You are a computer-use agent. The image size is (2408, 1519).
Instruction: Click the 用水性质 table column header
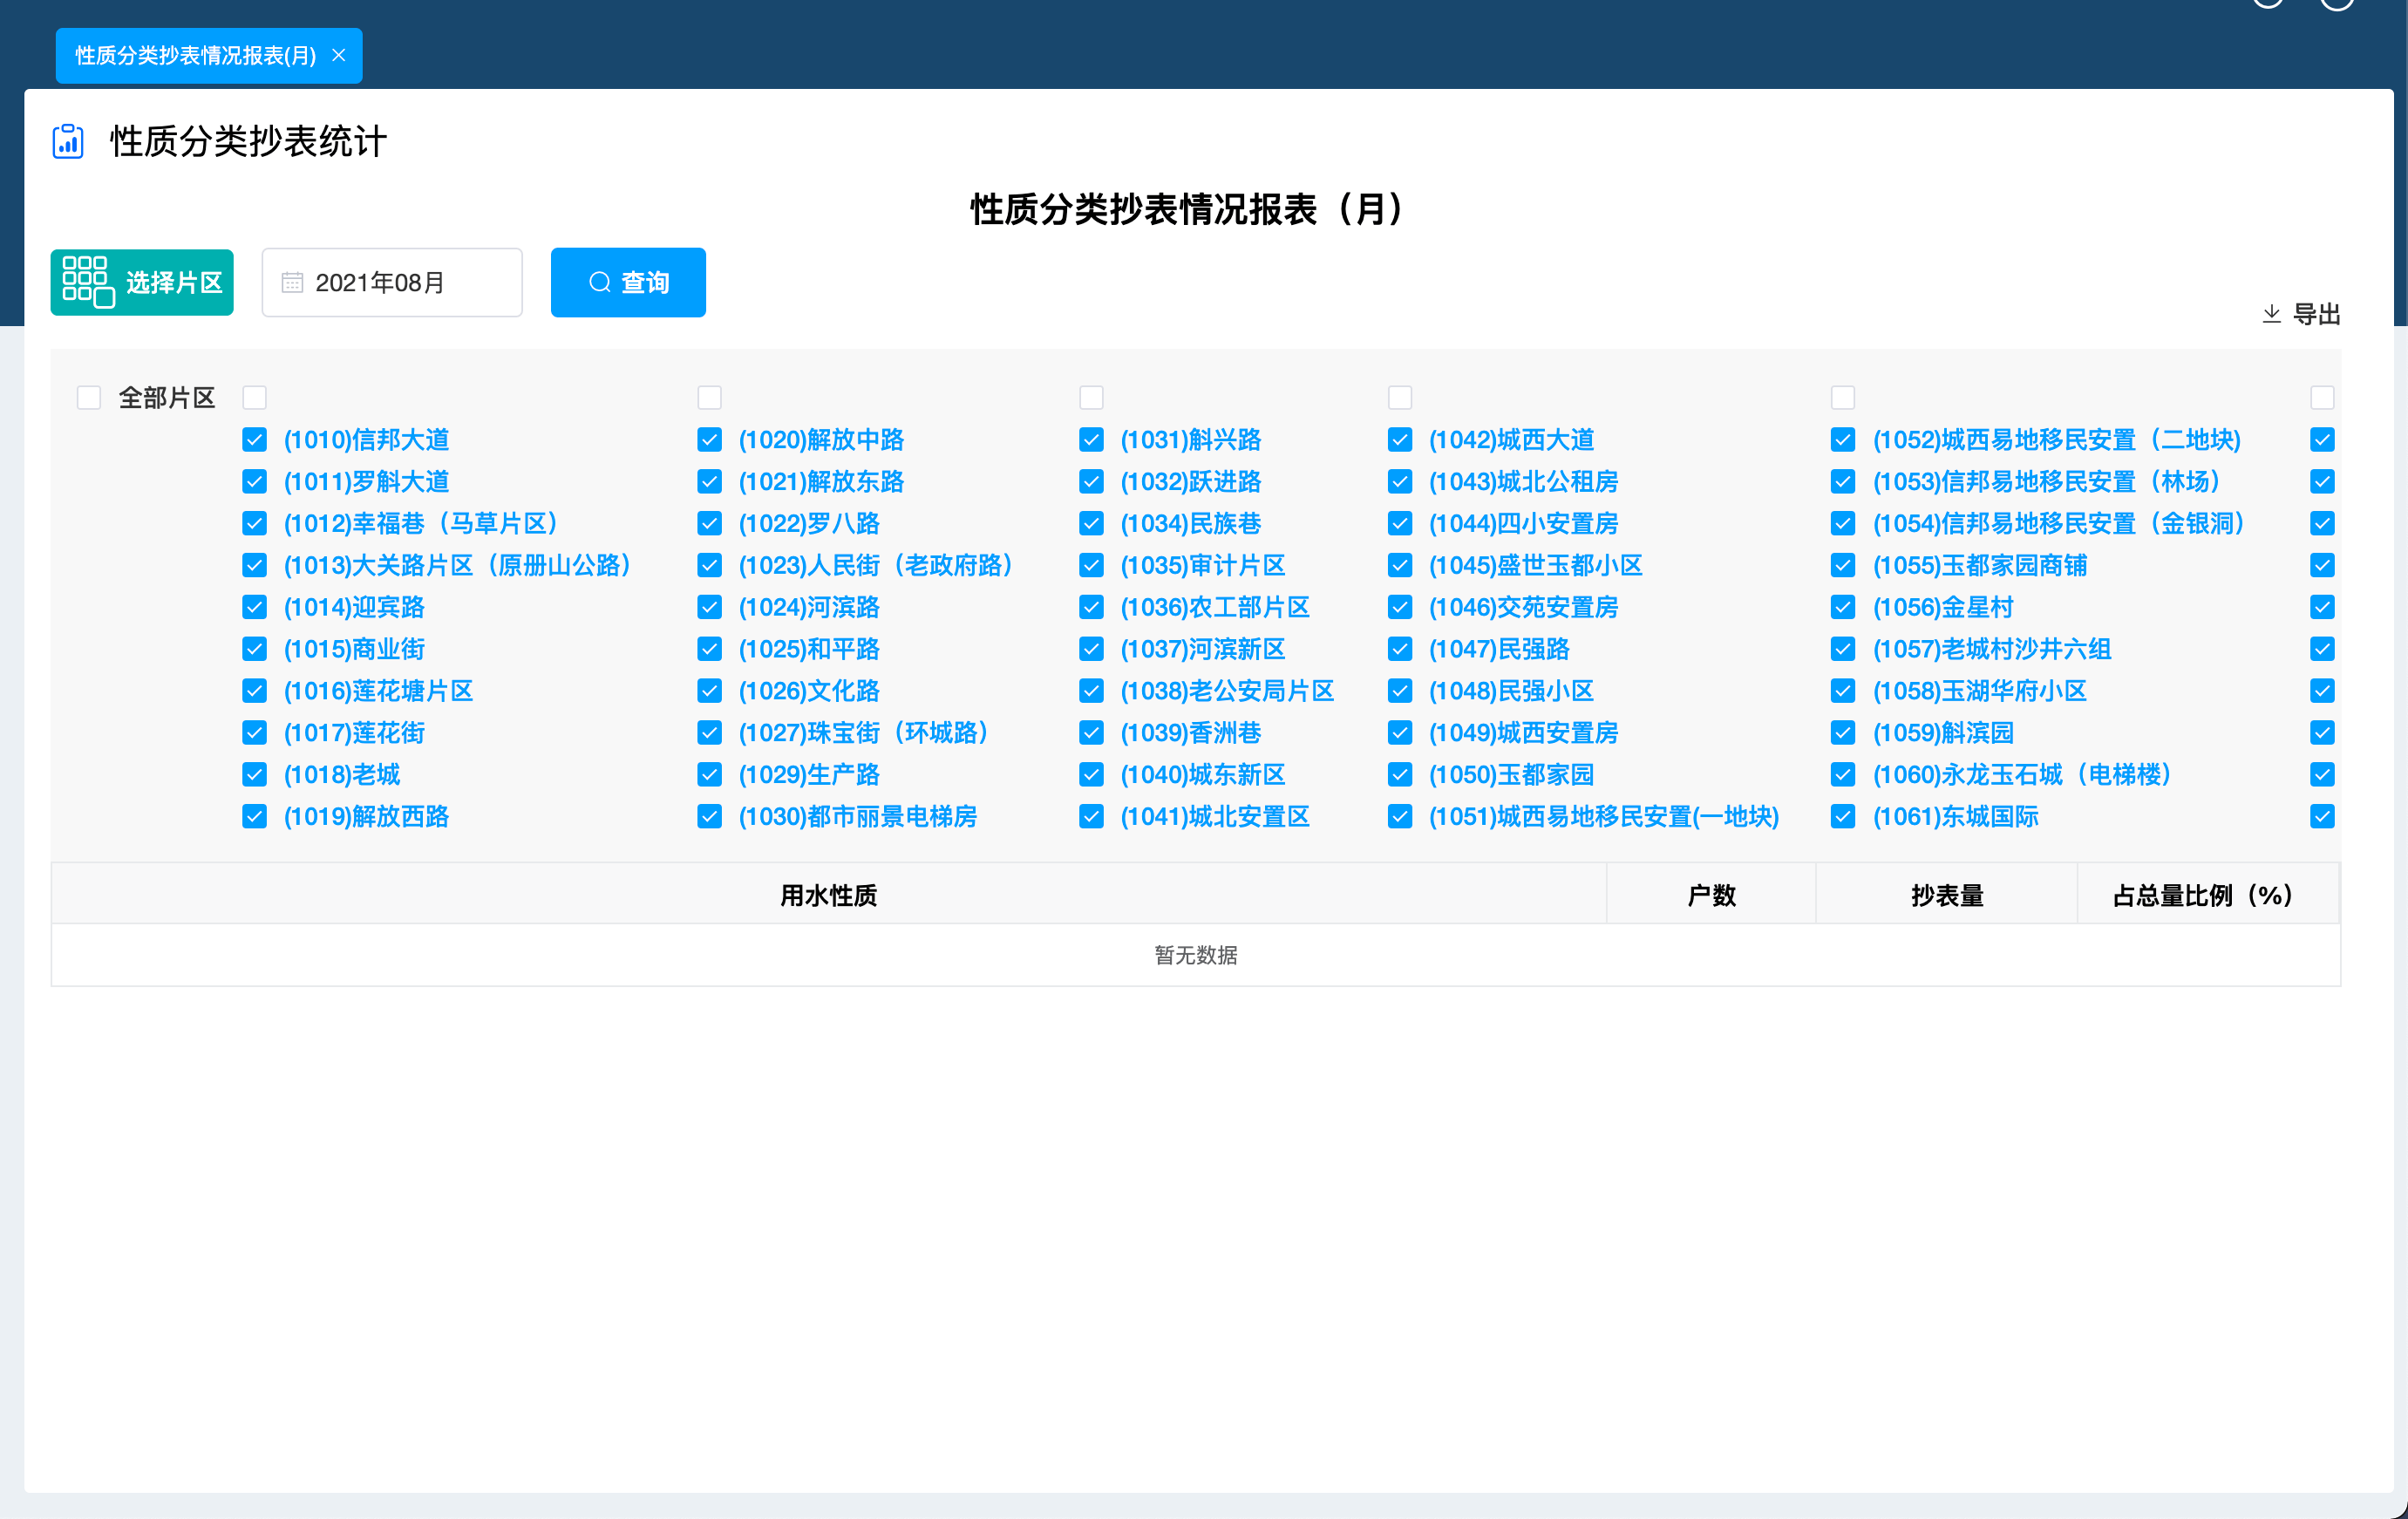click(827, 895)
